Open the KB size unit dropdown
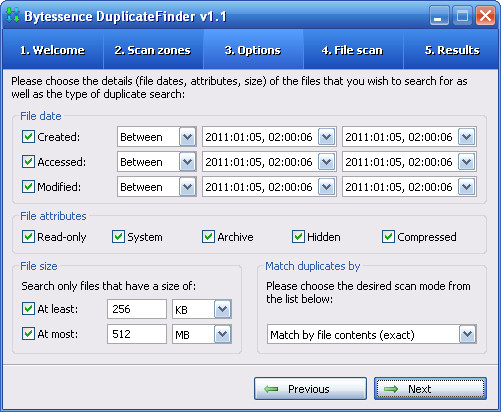This screenshot has height=412, width=501. 222,309
